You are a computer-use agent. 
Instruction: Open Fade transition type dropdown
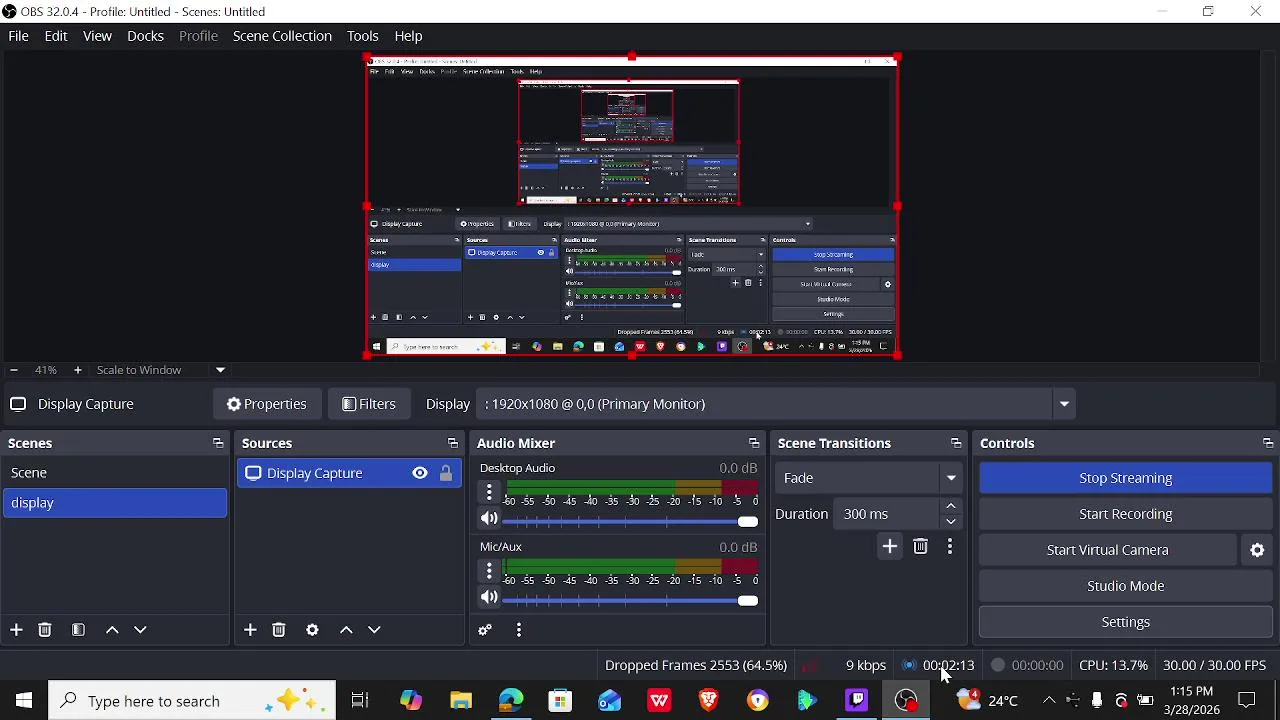click(x=869, y=478)
